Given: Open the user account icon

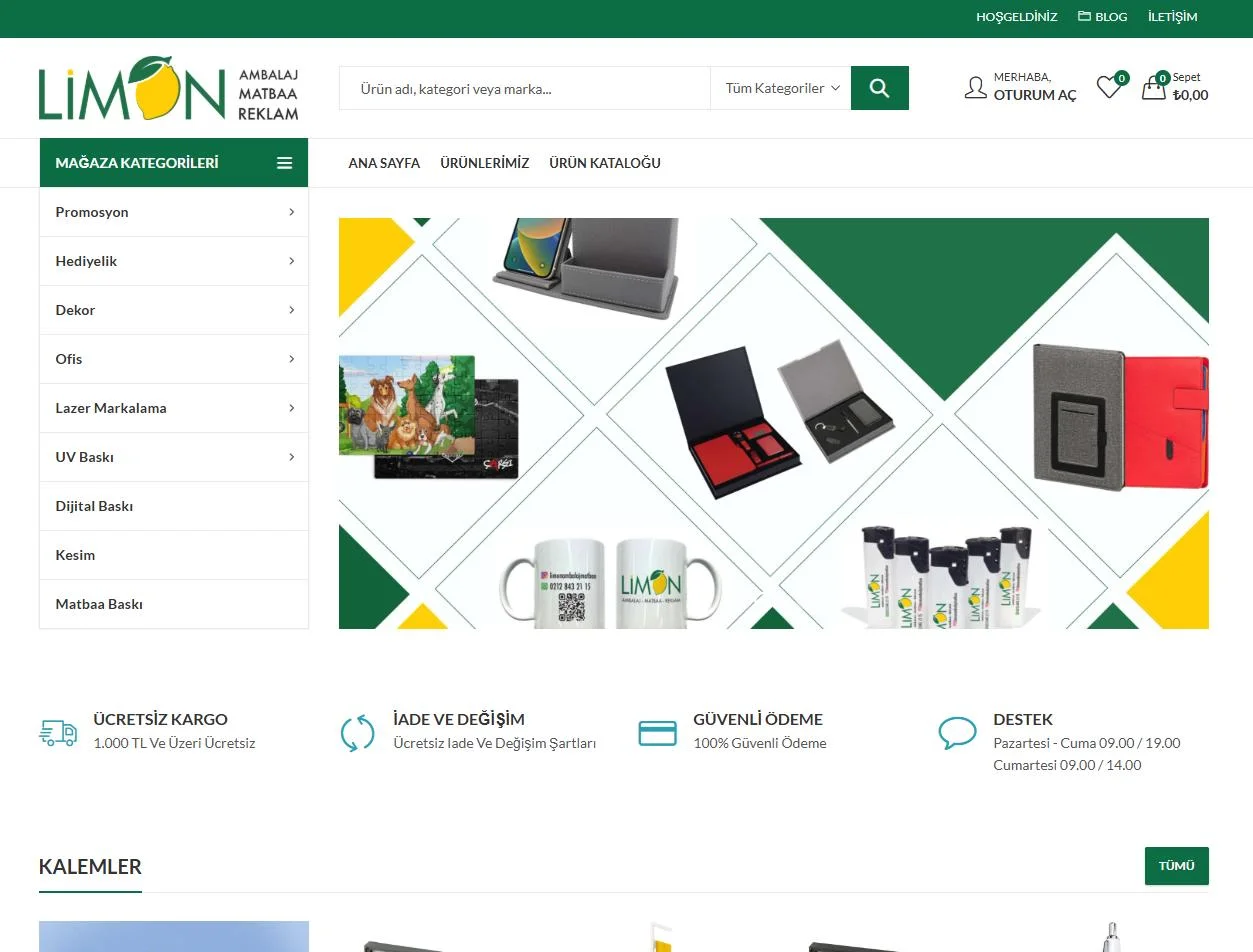Looking at the screenshot, I should tap(975, 87).
